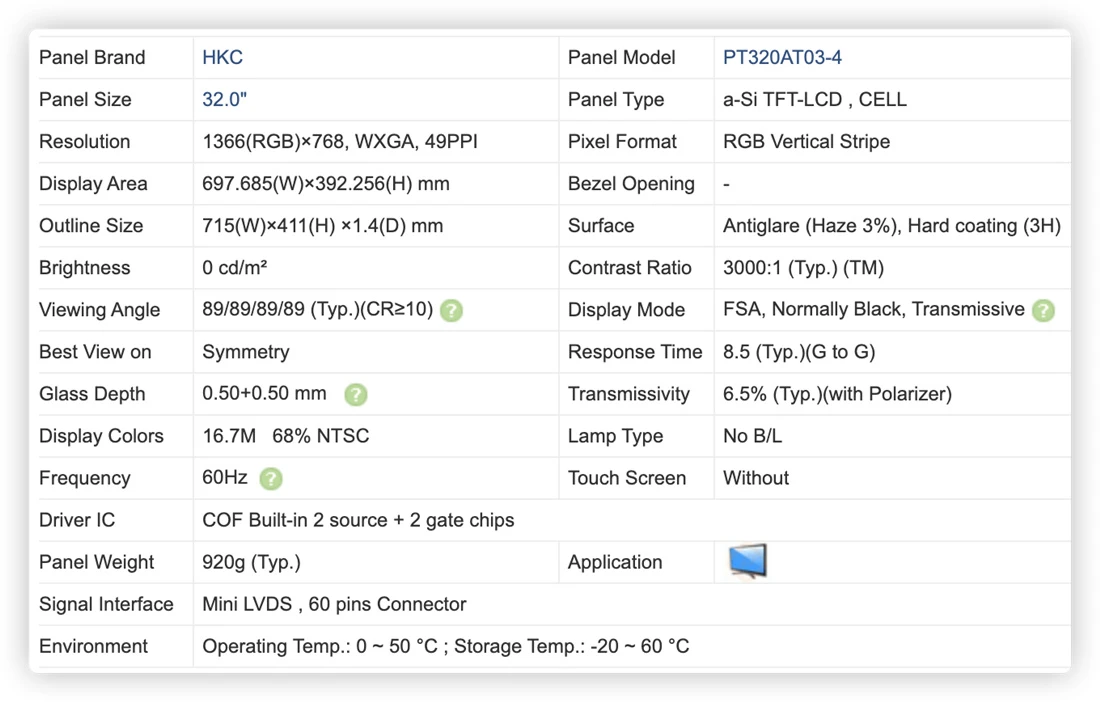Click the Panel Size label
1100x702 pixels.
pos(85,100)
